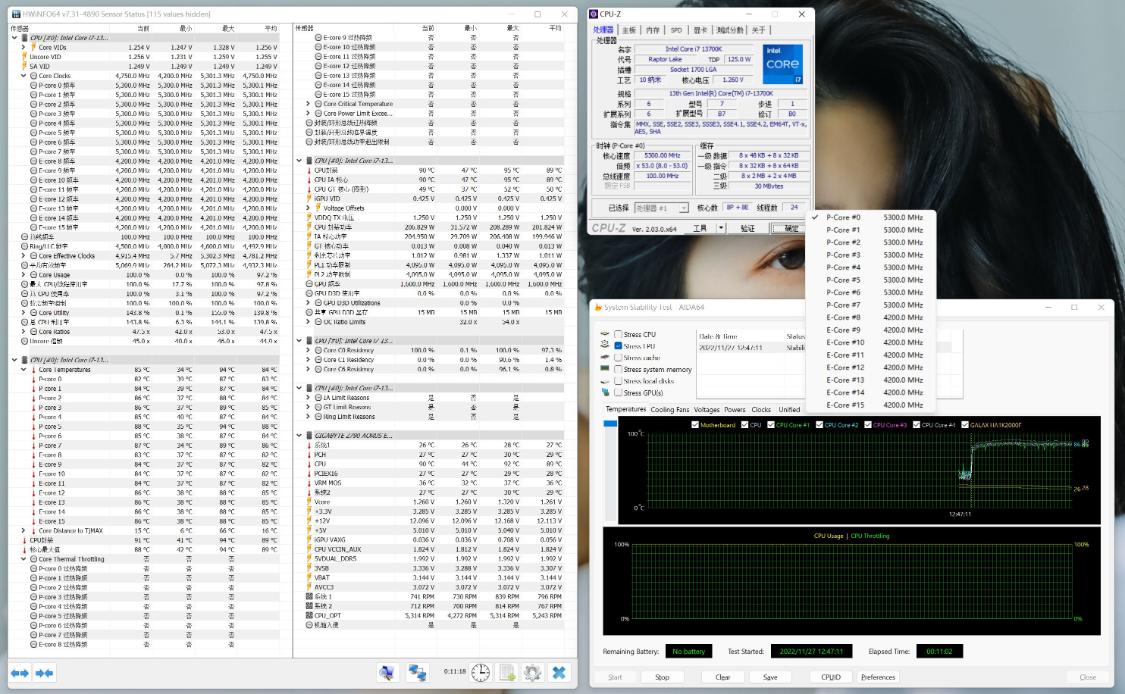Check the Stress local disks option

(x=619, y=380)
